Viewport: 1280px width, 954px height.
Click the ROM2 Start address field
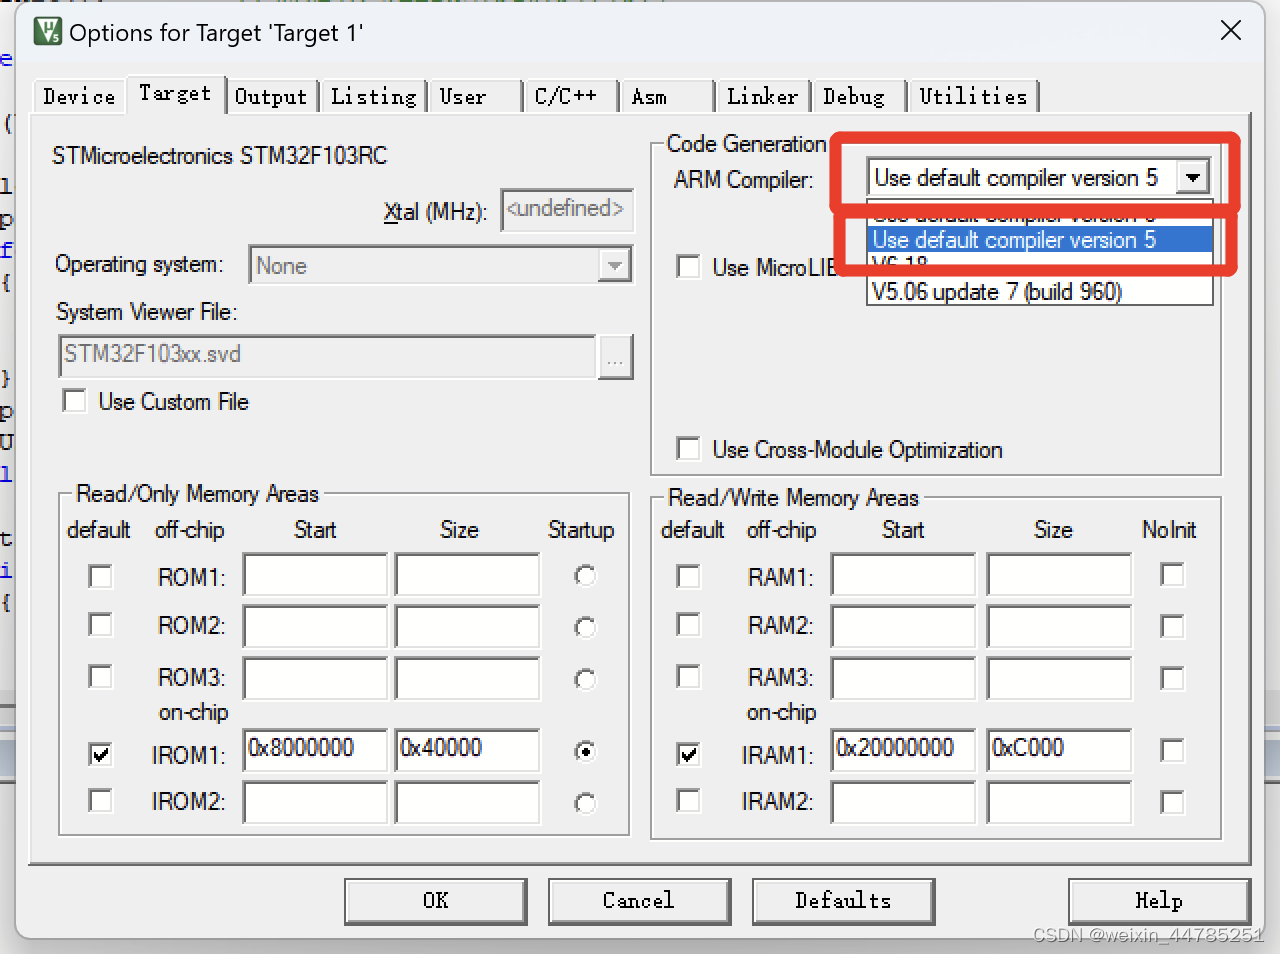[315, 626]
